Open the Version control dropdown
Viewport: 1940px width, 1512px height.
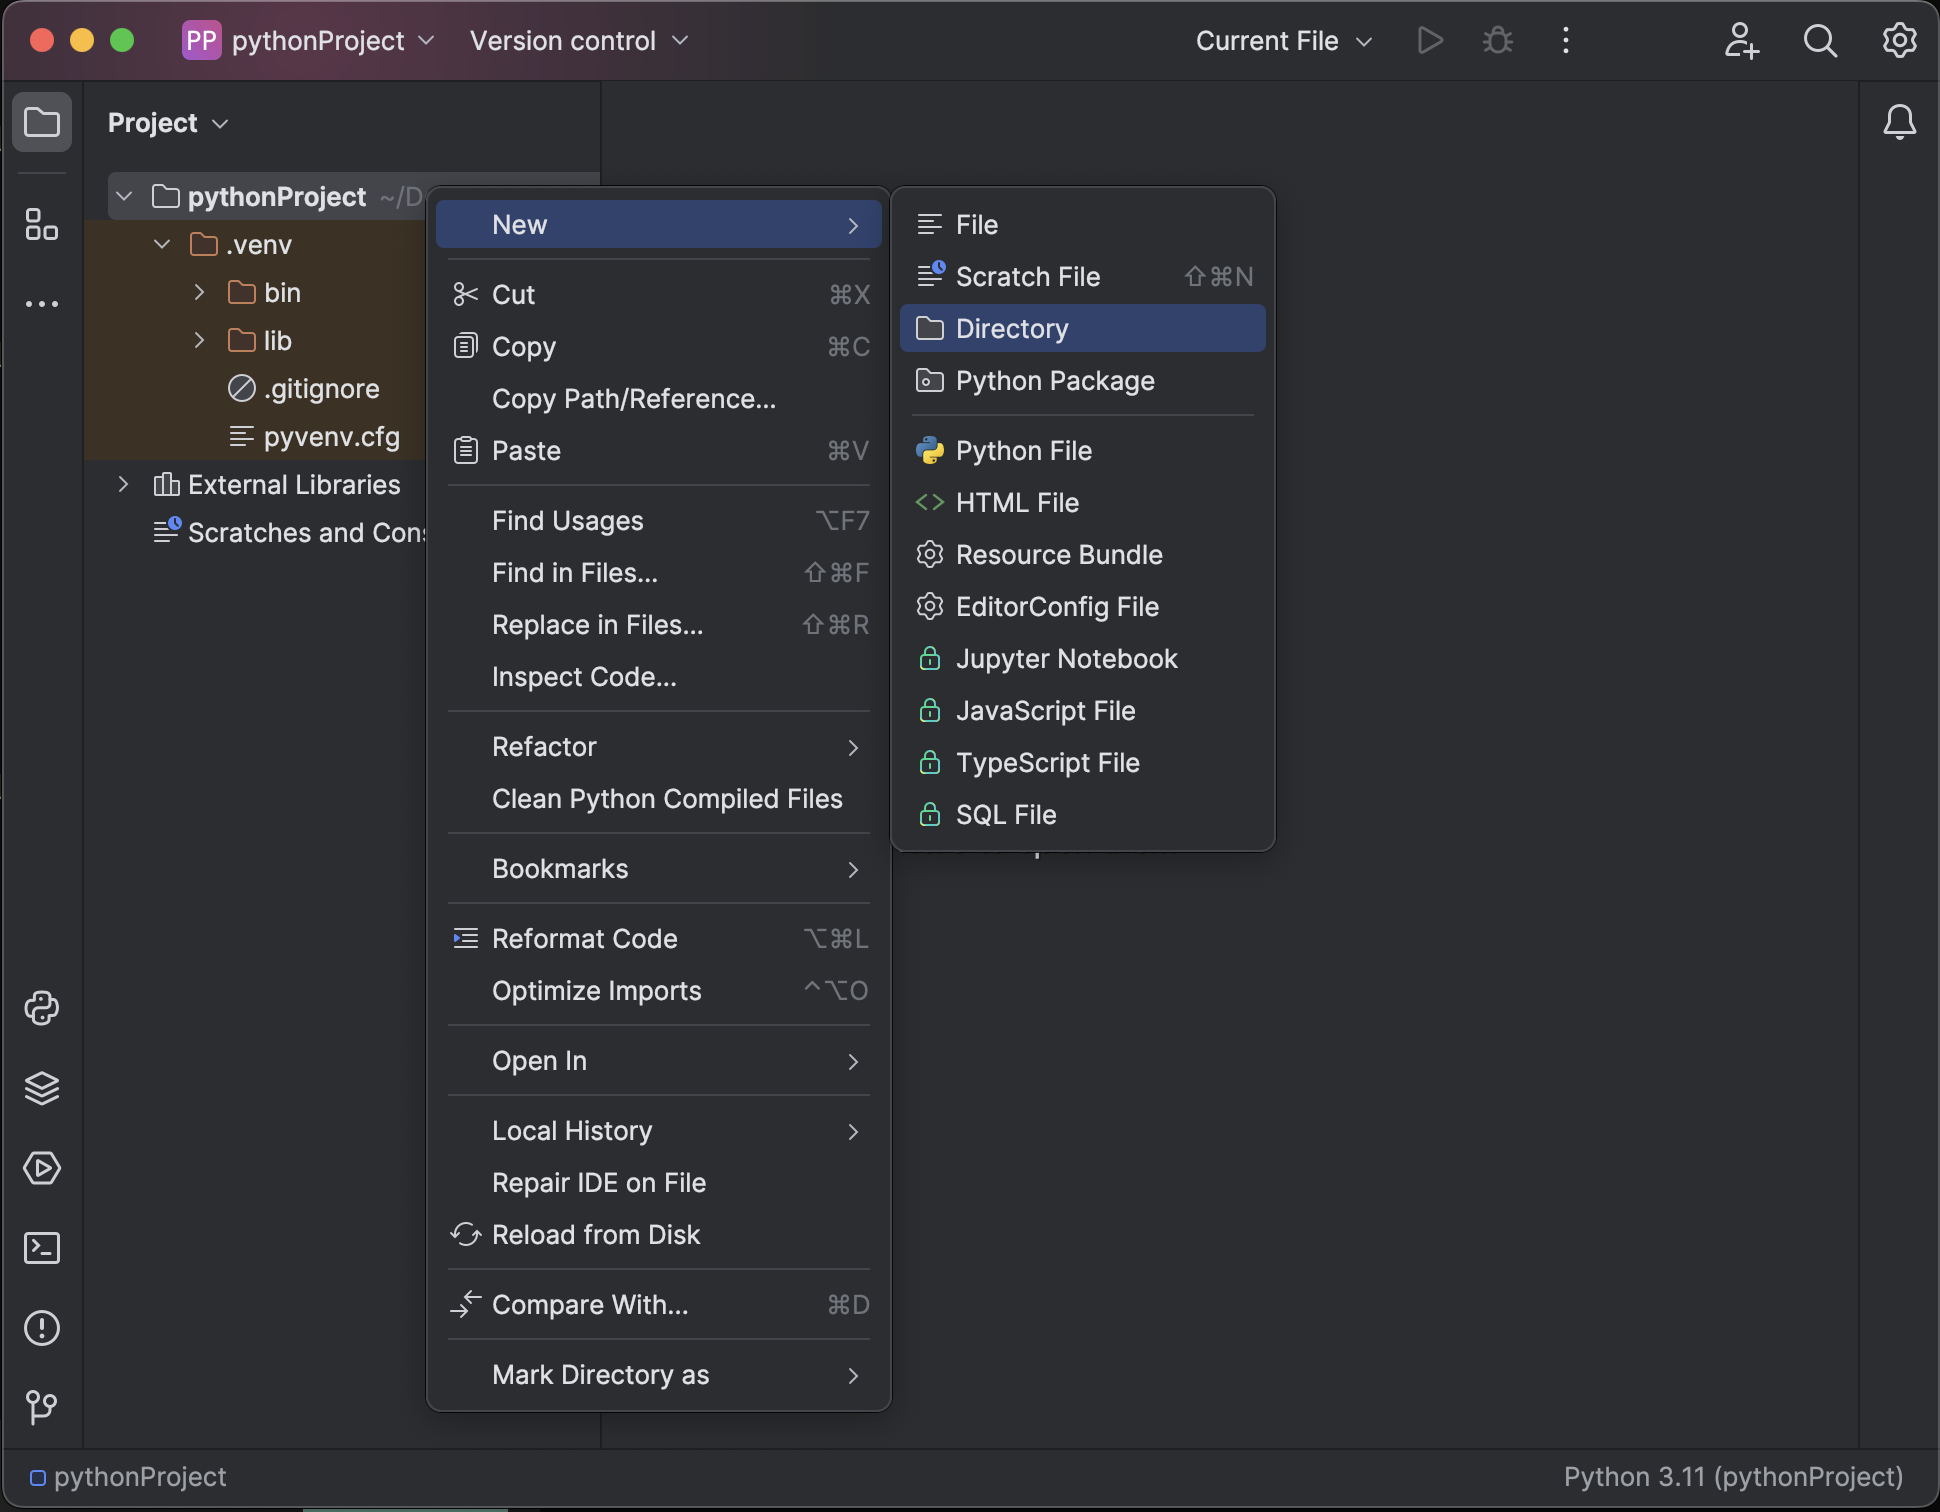(578, 41)
